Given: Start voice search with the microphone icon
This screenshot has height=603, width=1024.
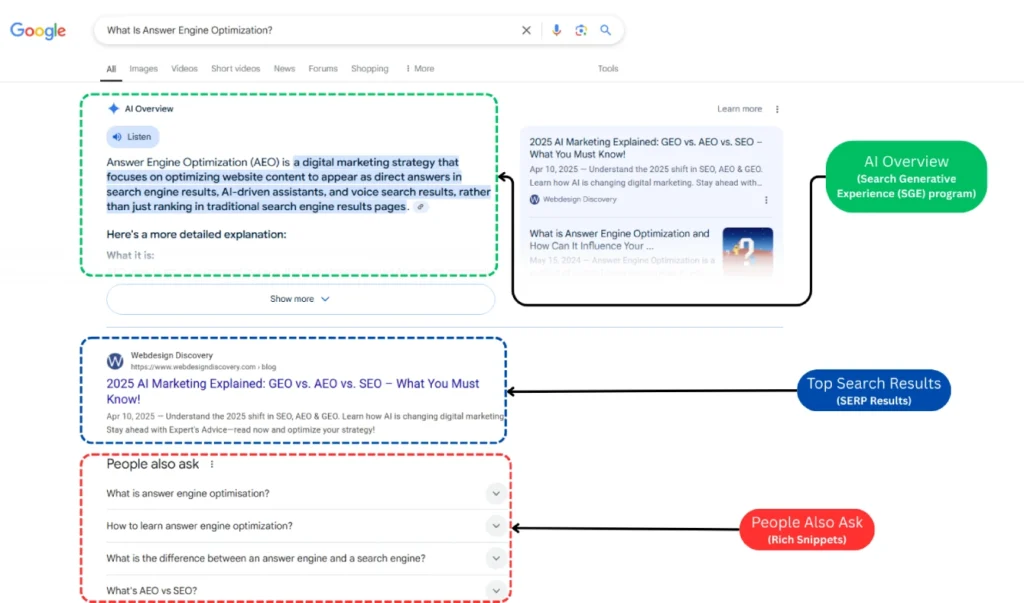Looking at the screenshot, I should coord(556,30).
